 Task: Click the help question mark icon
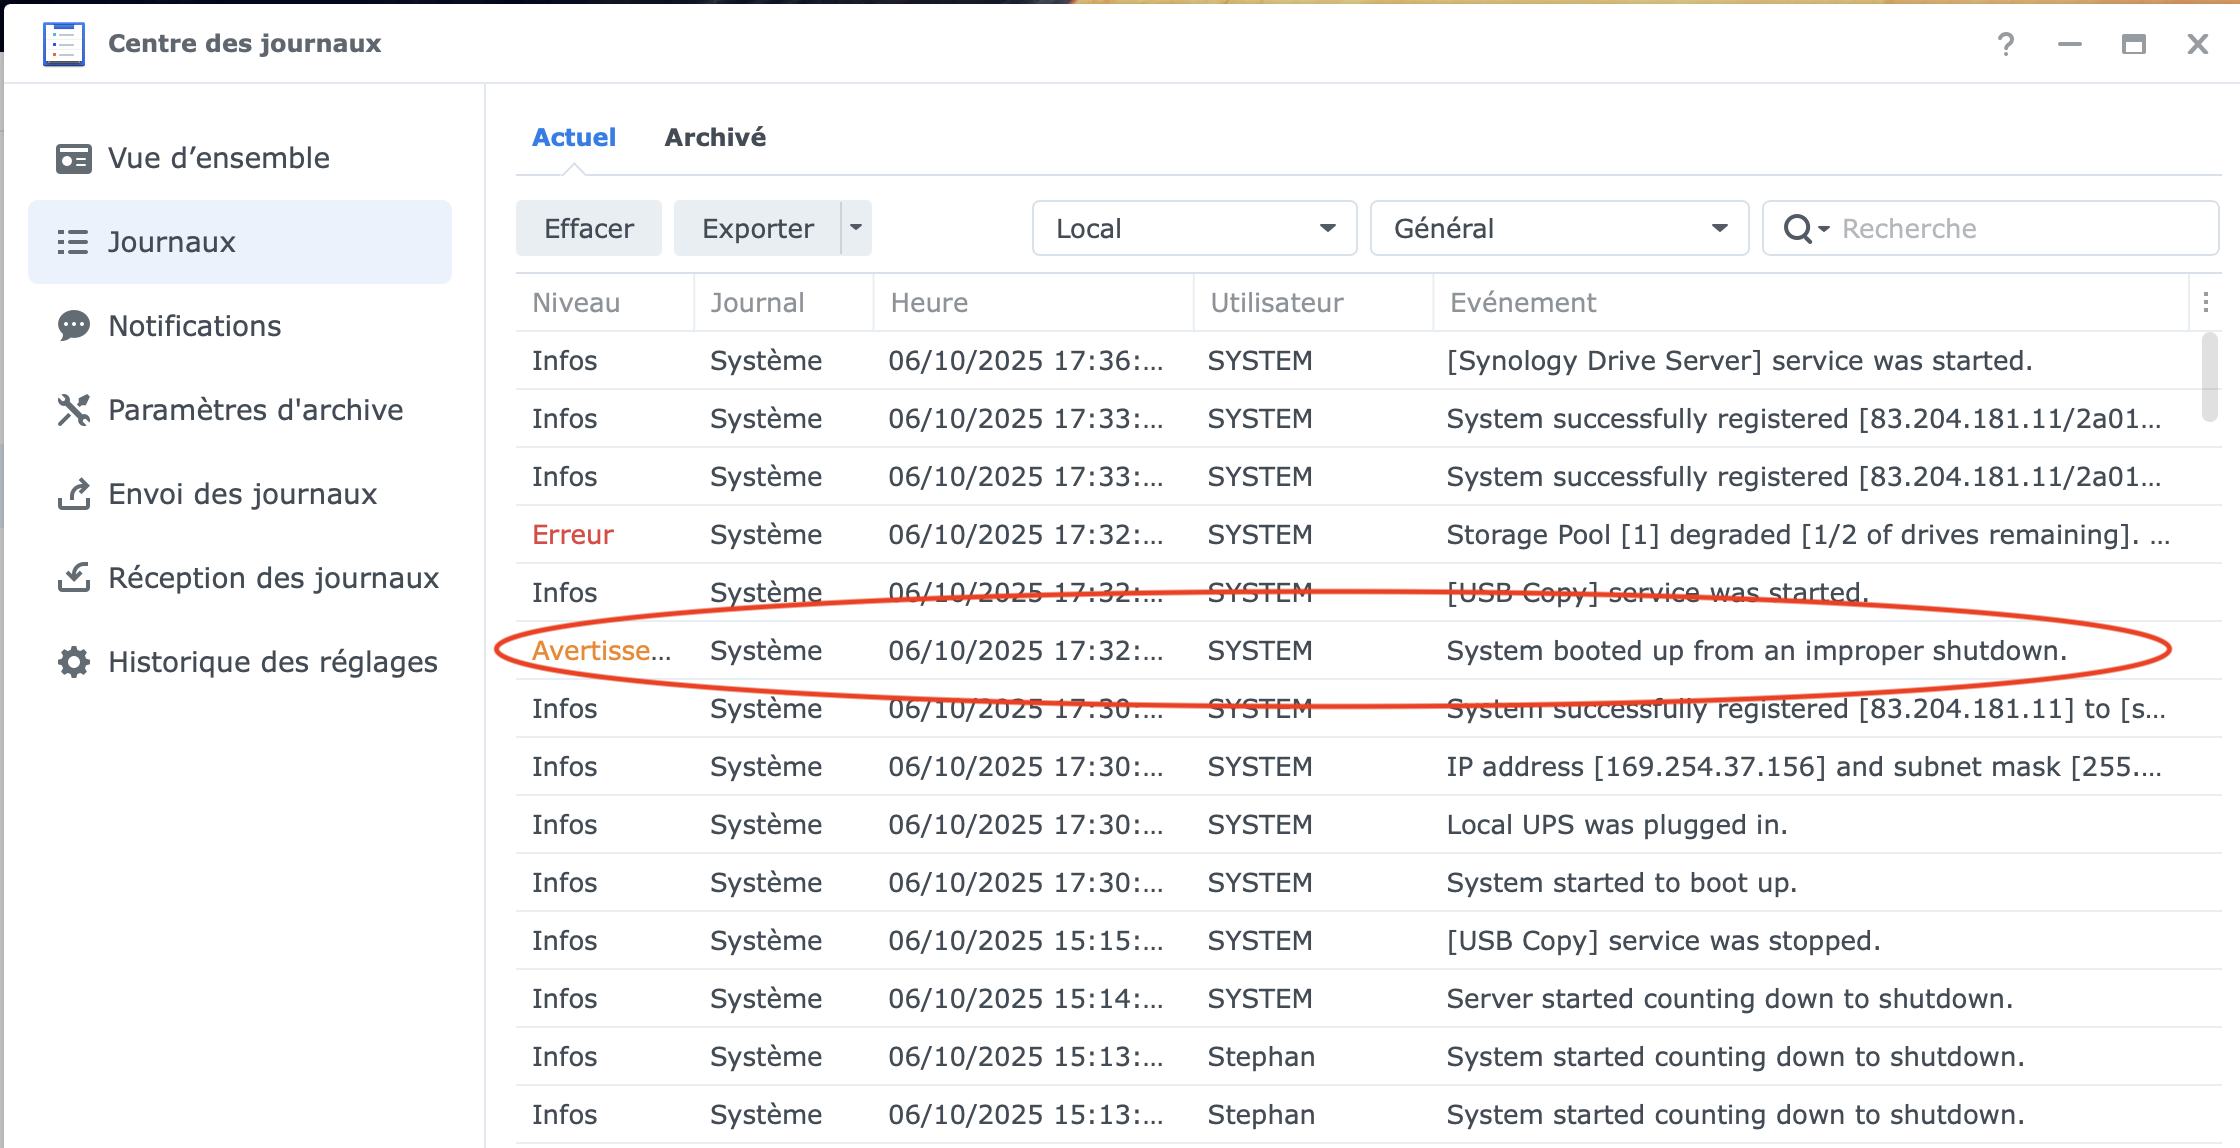pyautogui.click(x=2005, y=44)
